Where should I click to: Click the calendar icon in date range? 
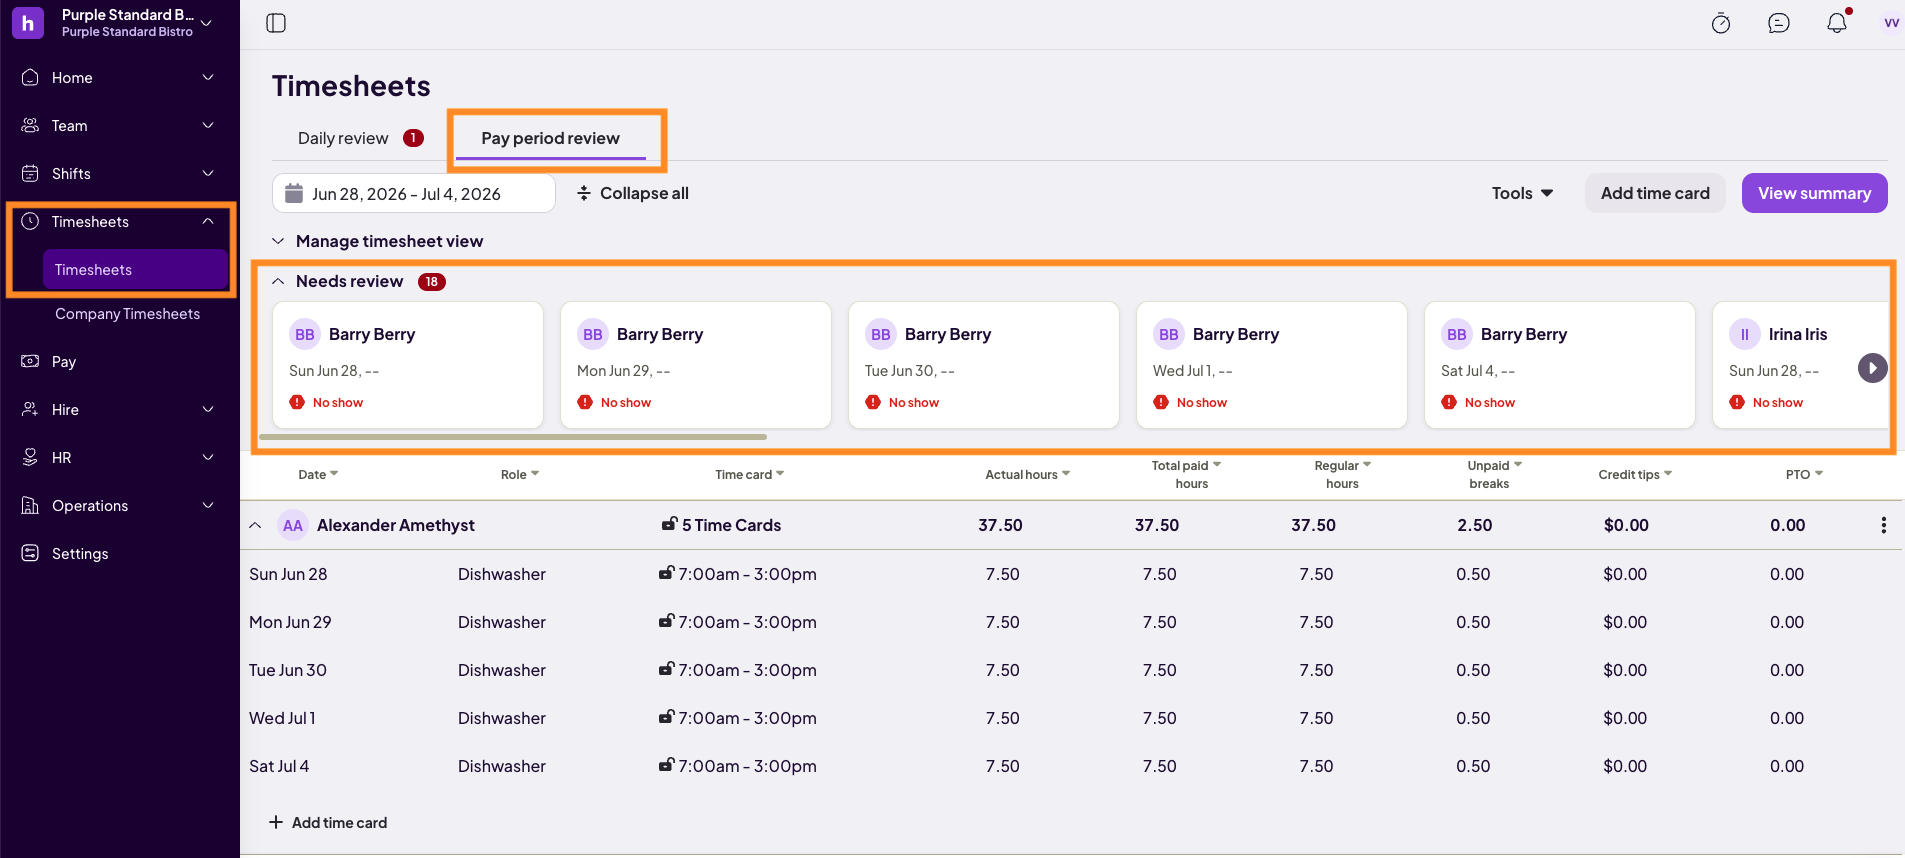pos(294,193)
